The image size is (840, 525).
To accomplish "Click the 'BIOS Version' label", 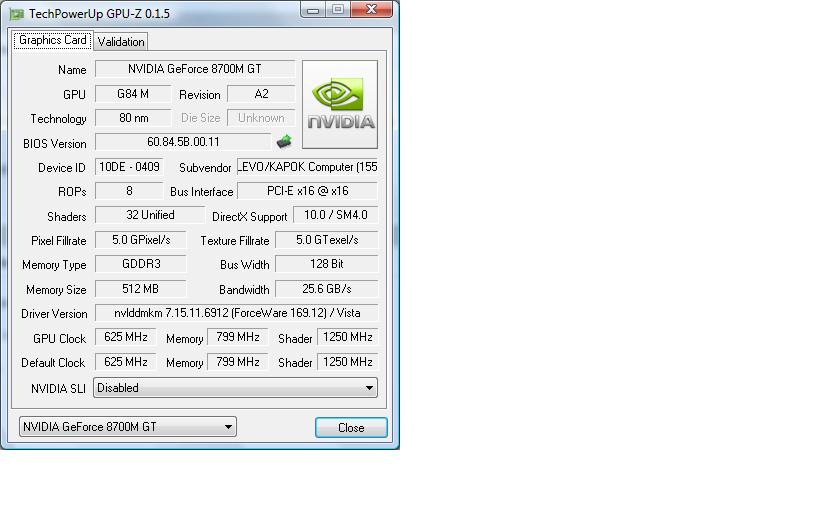I will 55,144.
